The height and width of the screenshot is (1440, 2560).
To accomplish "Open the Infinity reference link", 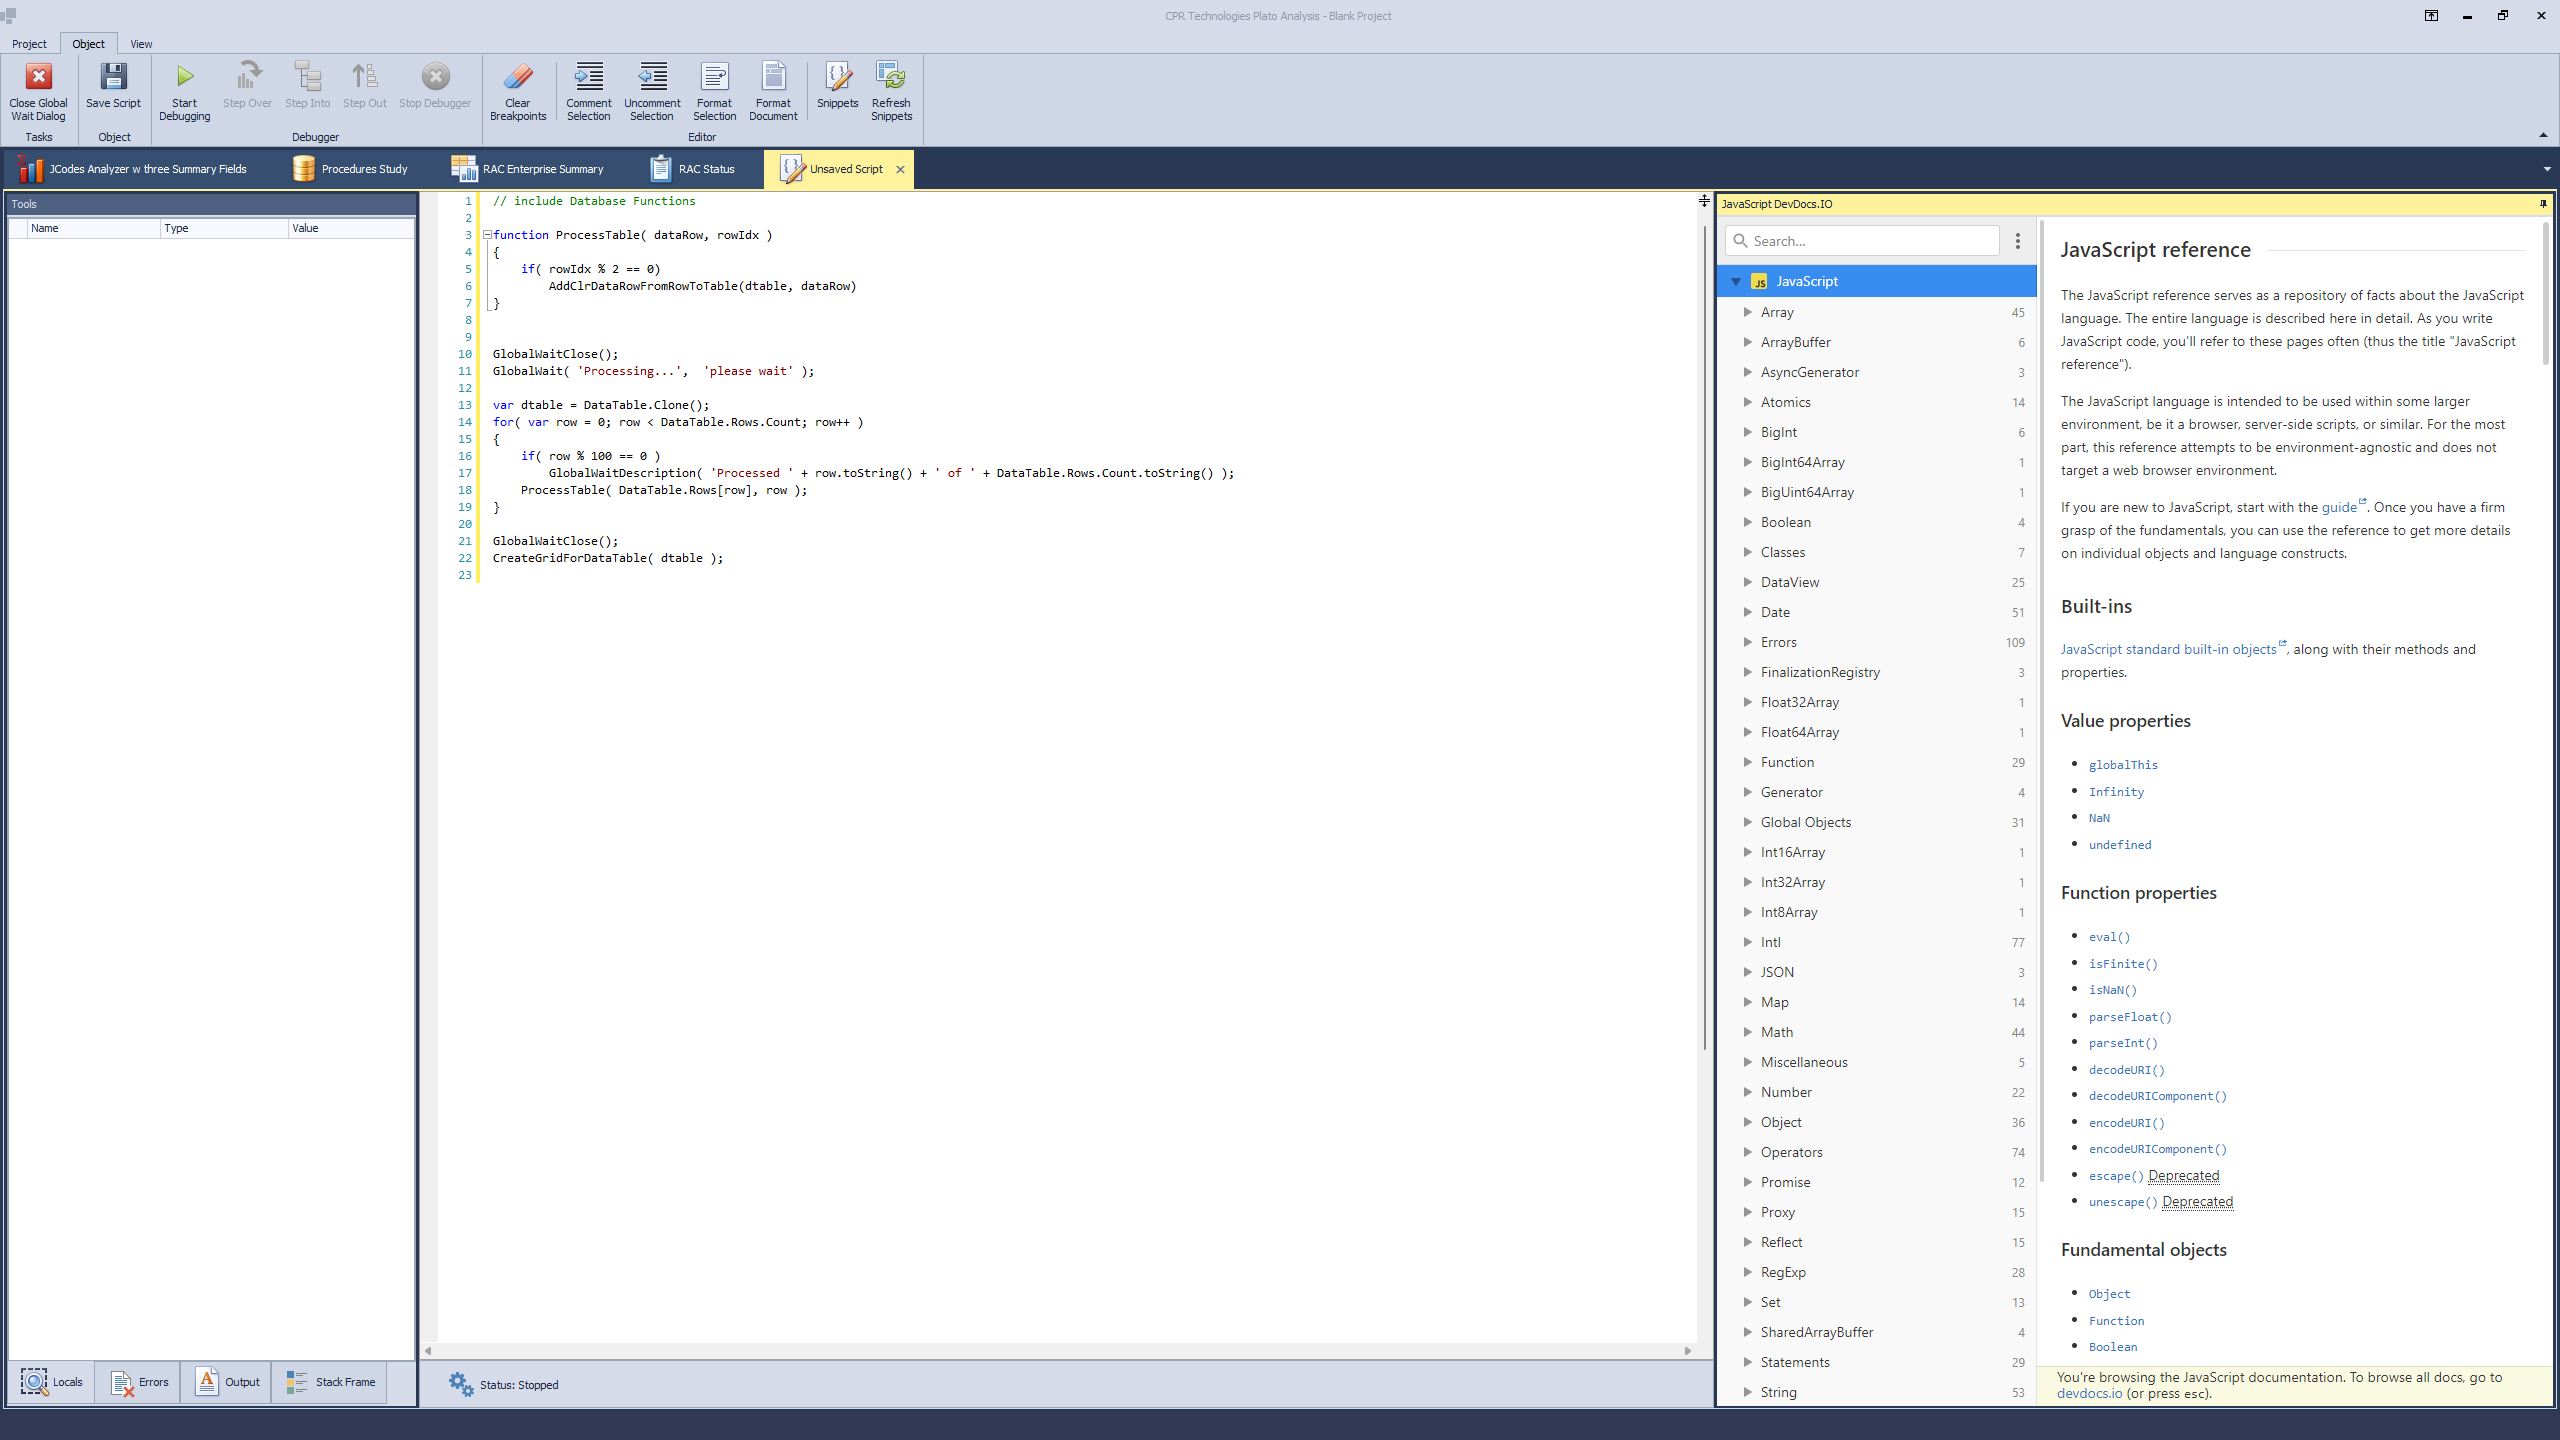I will click(2116, 792).
